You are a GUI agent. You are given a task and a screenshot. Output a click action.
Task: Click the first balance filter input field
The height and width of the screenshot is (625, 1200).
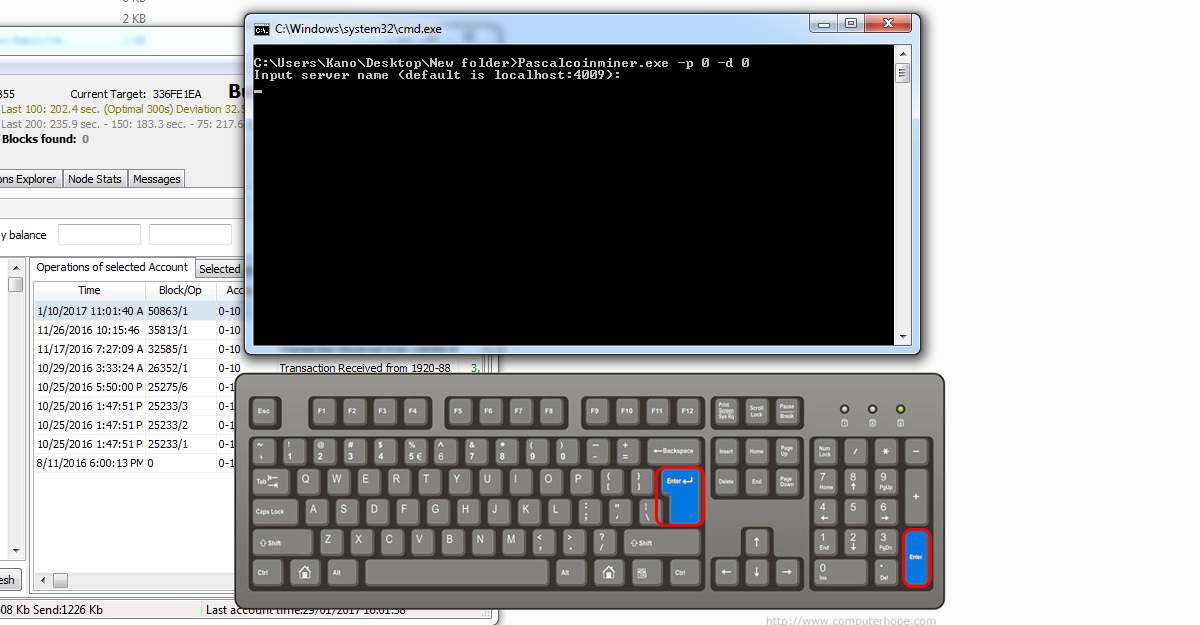(99, 235)
